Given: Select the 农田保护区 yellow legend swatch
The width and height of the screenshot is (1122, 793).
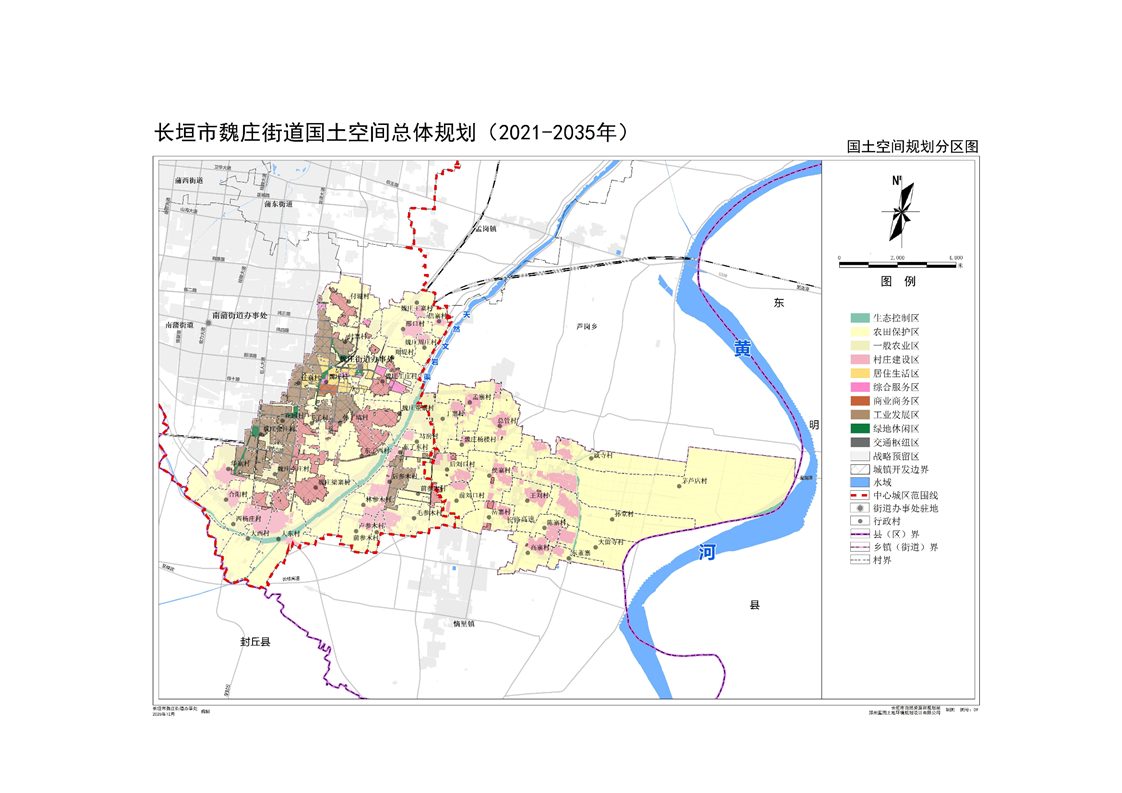Looking at the screenshot, I should [857, 331].
